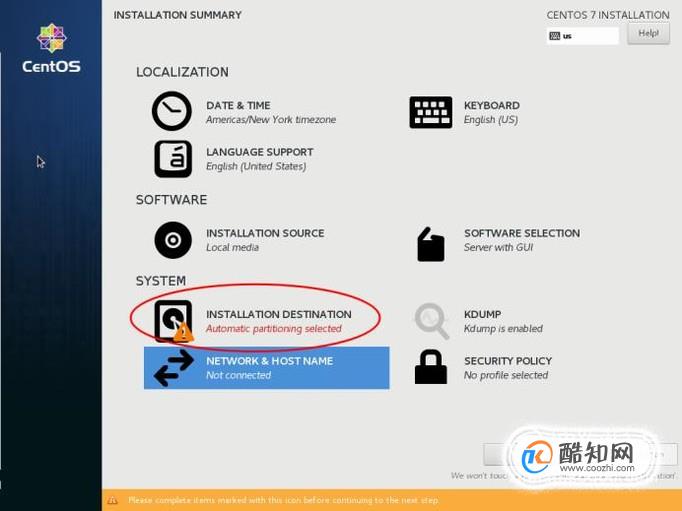682x511 pixels.
Task: Open Installation Destination hard drive icon
Action: [174, 321]
